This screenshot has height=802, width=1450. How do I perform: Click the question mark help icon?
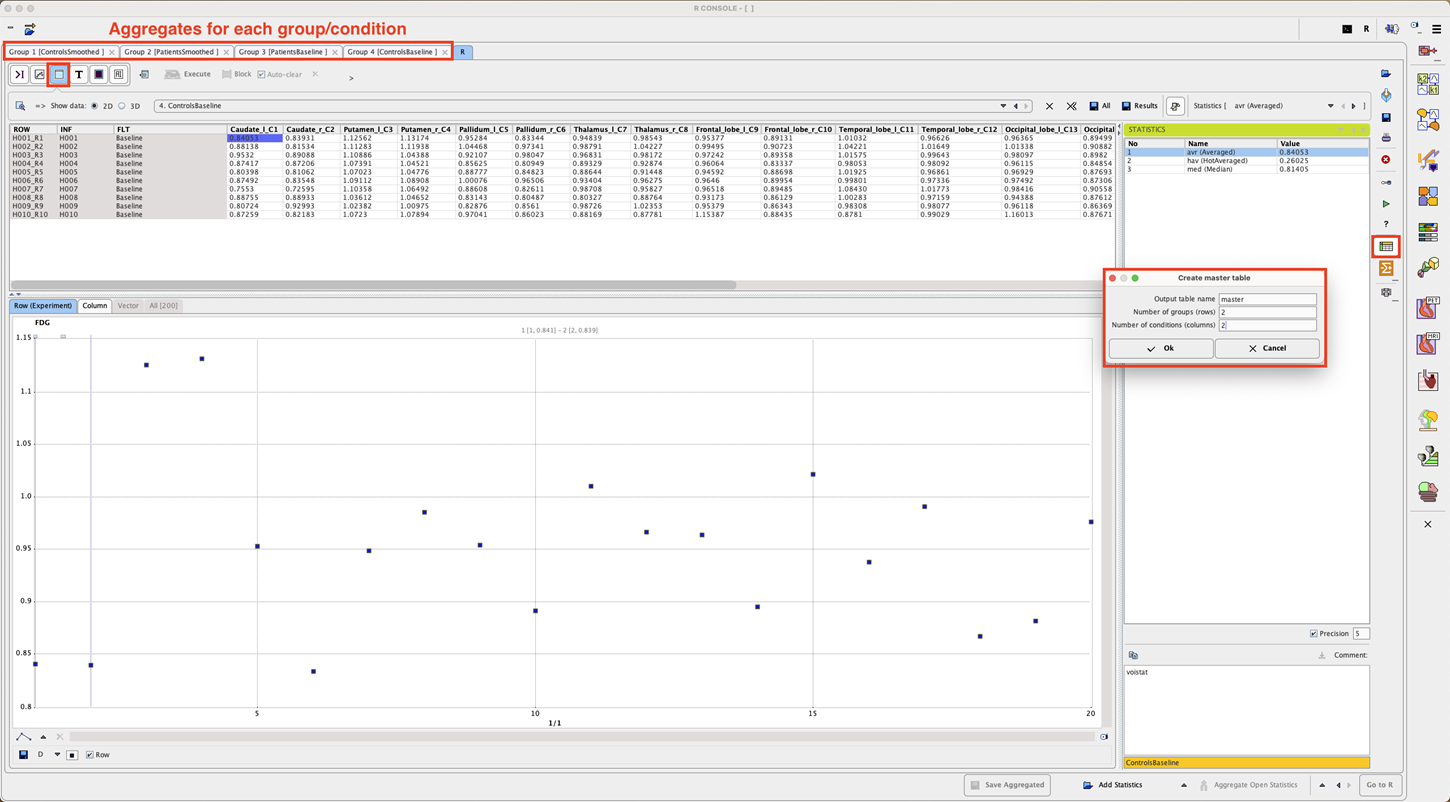[x=1386, y=224]
